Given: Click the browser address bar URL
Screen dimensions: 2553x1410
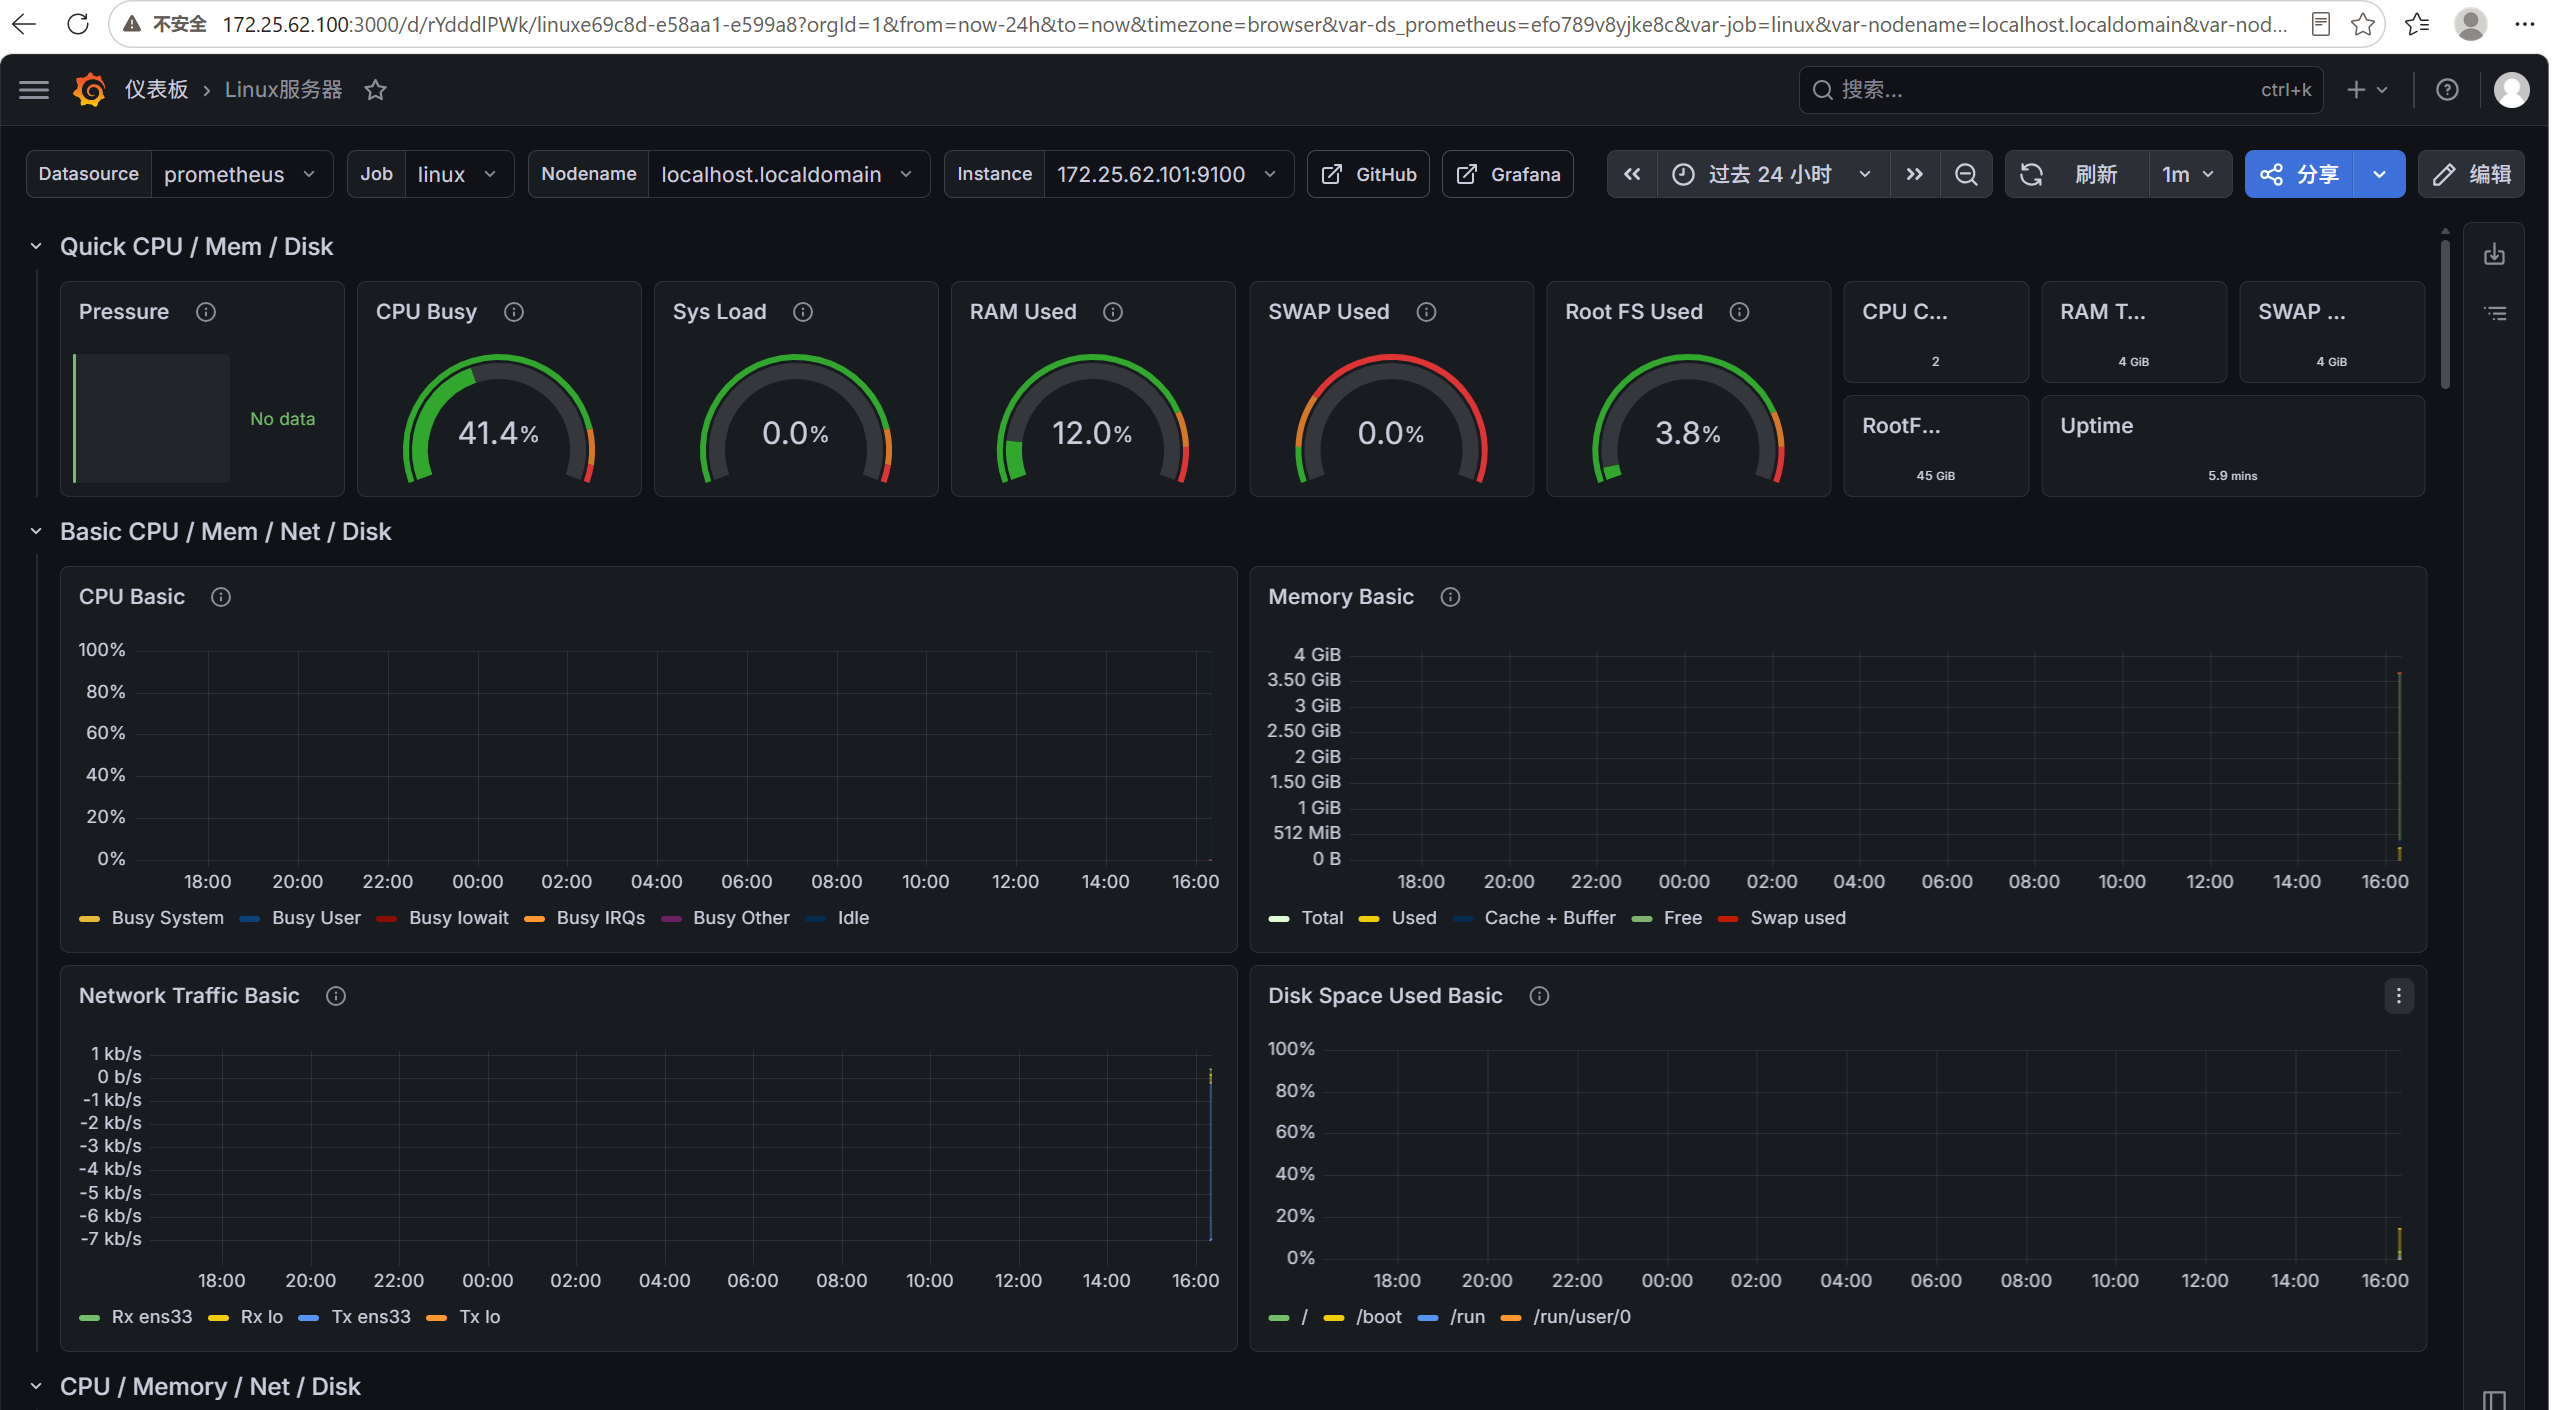Looking at the screenshot, I should [x=1254, y=24].
